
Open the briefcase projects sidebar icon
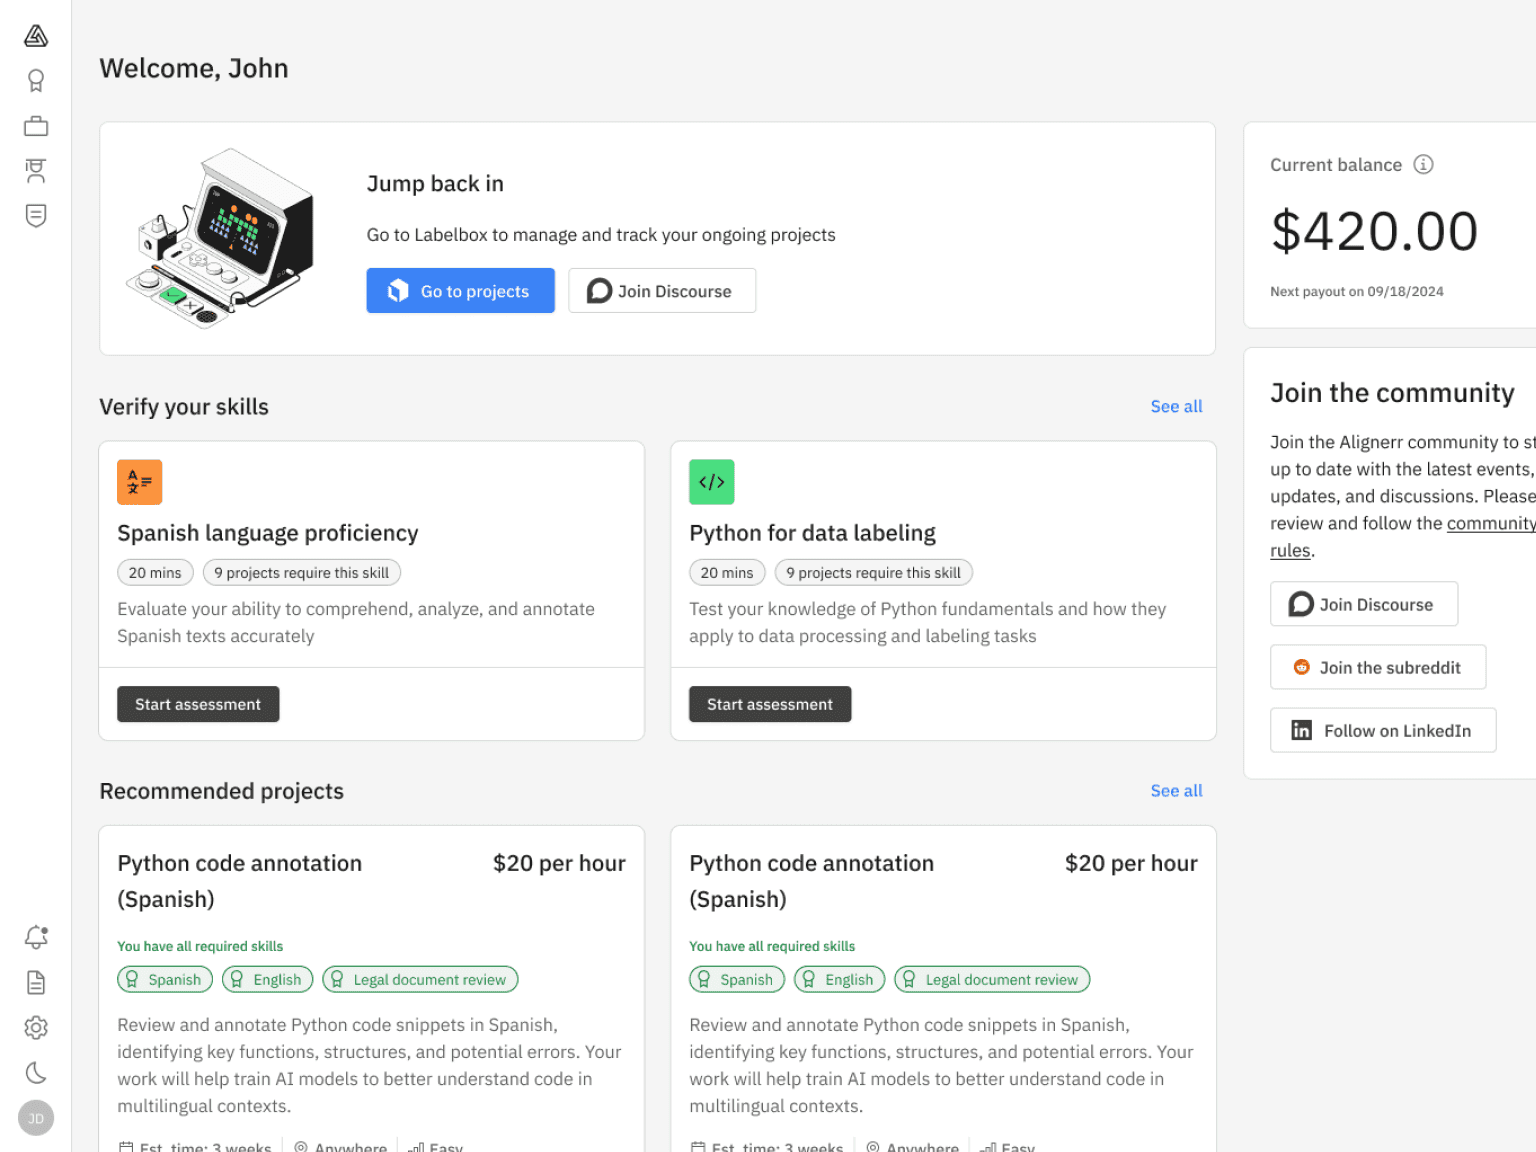[36, 126]
